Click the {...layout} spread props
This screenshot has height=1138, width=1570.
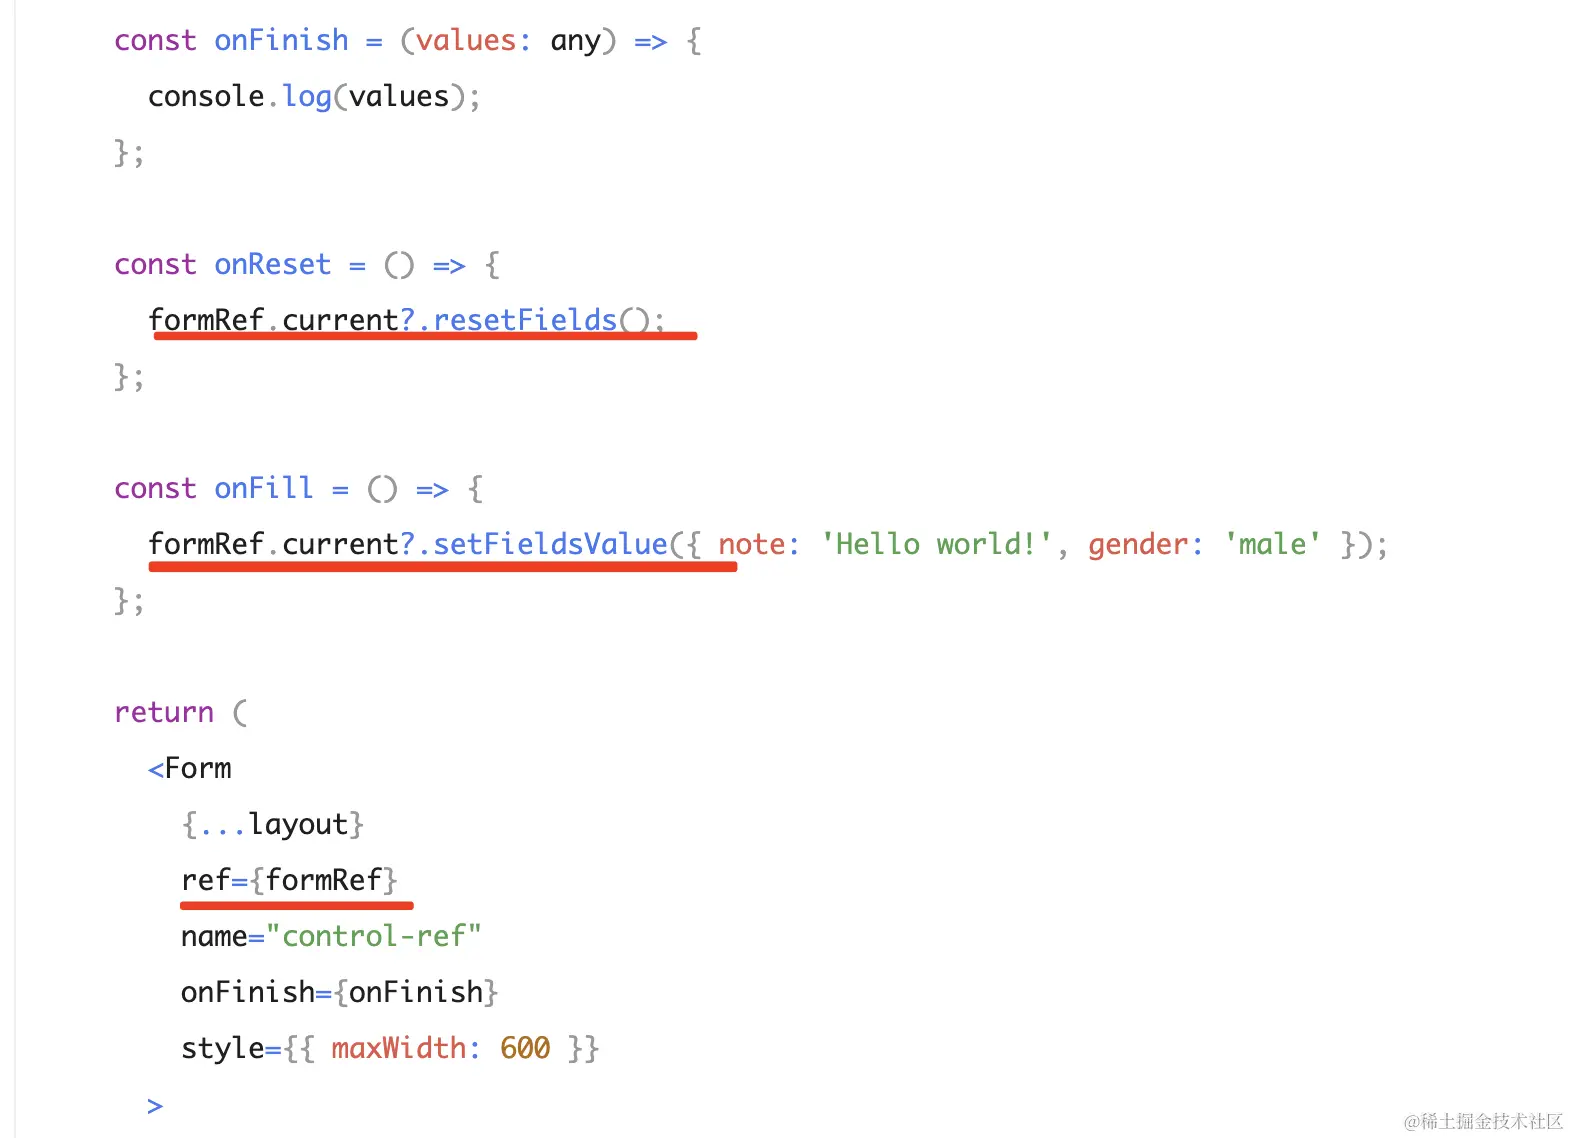click(x=273, y=825)
